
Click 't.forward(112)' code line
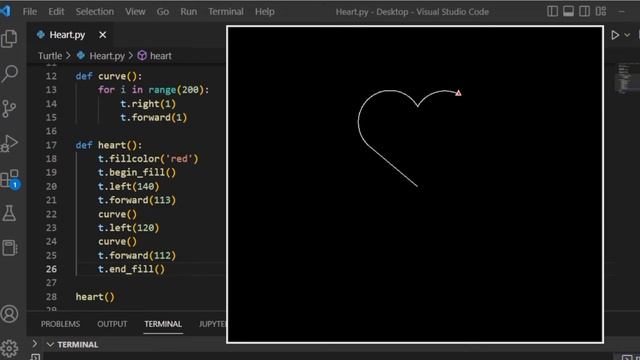137,256
